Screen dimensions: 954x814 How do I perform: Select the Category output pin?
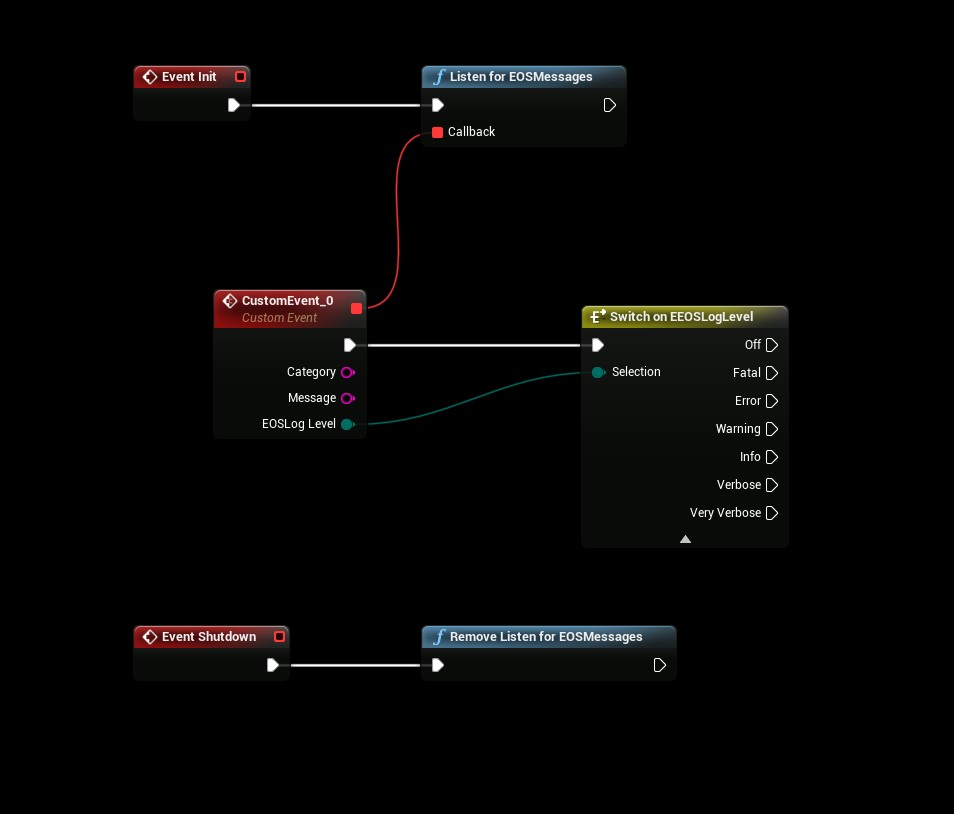[x=347, y=372]
